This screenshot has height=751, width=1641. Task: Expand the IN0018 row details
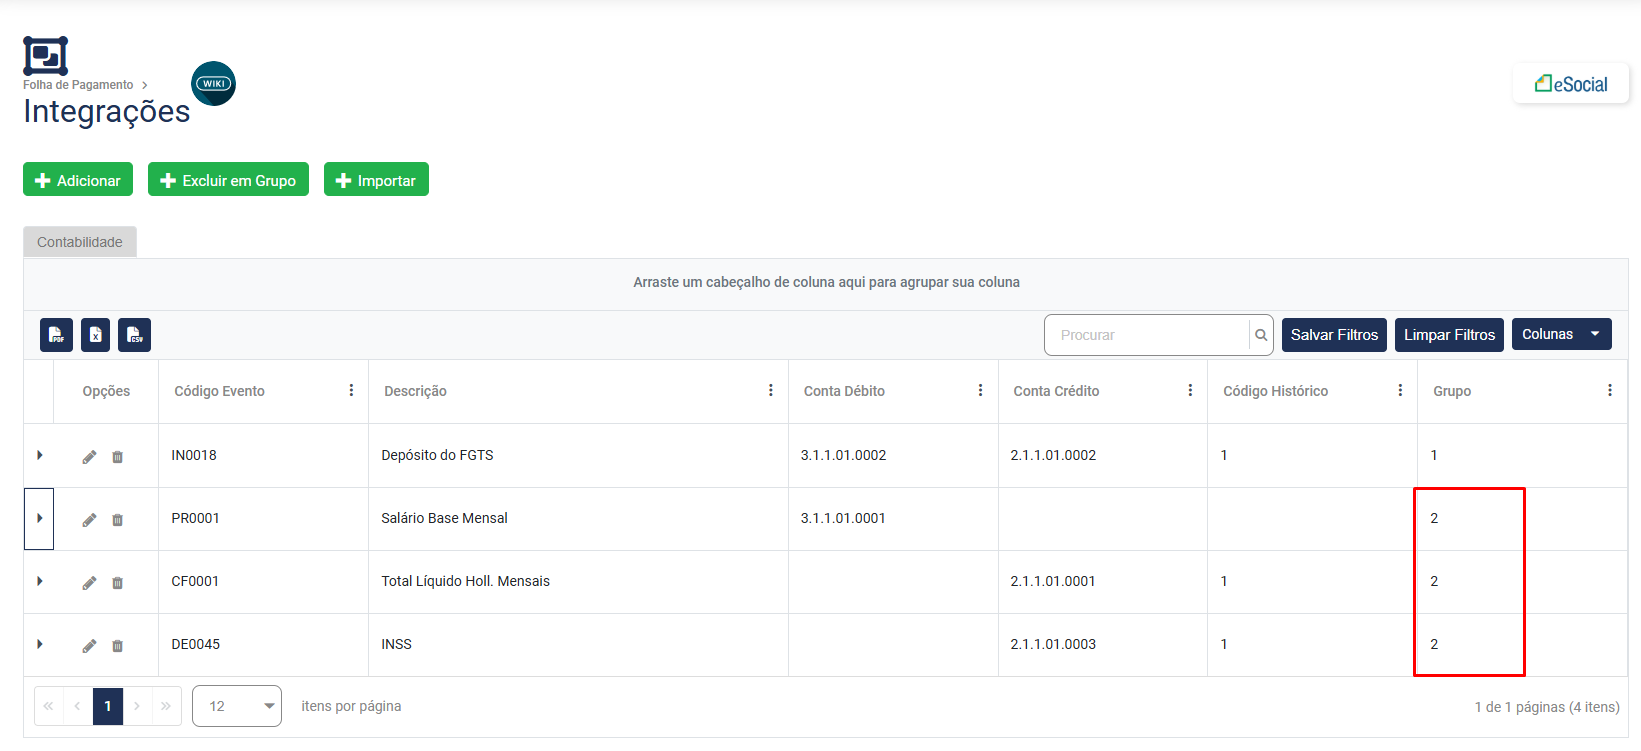[40, 455]
